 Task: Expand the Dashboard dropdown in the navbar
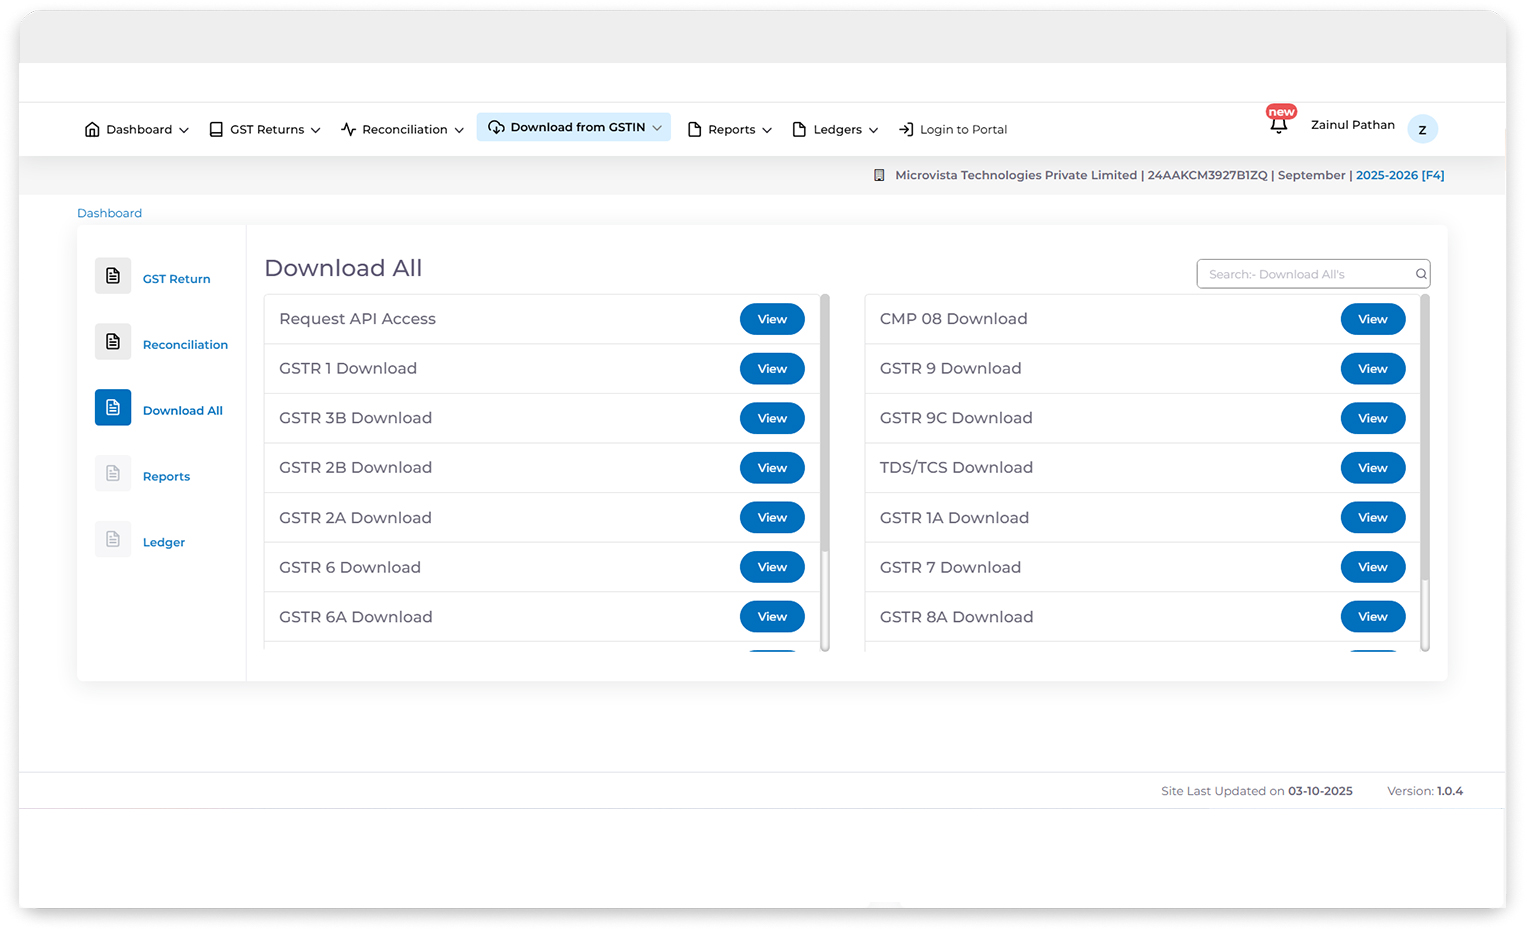(185, 129)
